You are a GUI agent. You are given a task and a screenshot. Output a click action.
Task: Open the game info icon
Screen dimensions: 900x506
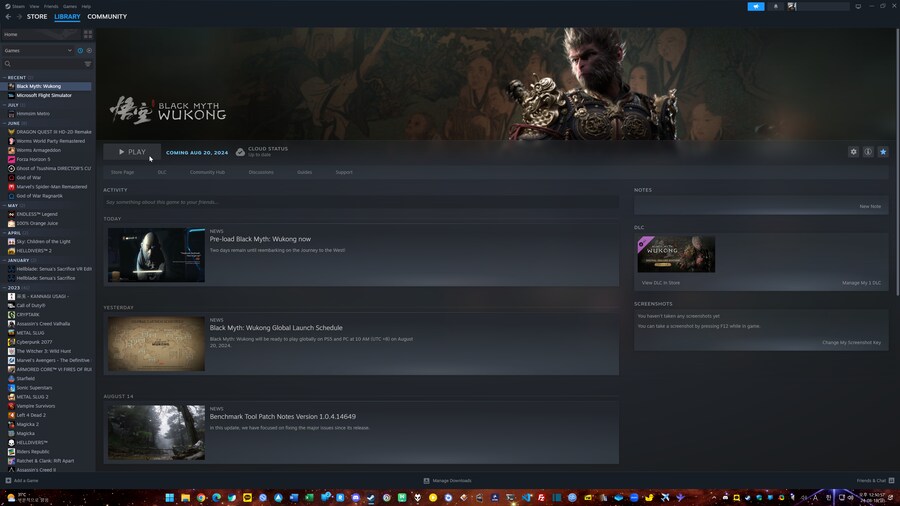tap(868, 152)
